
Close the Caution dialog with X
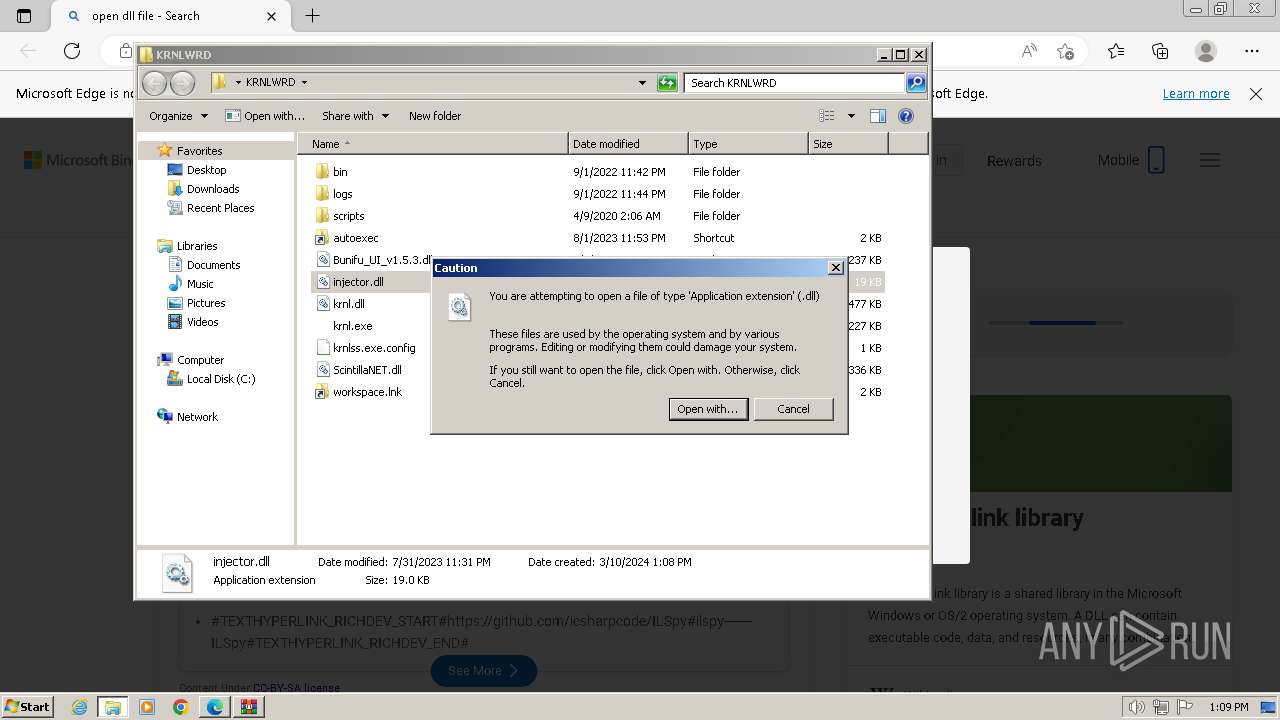click(836, 268)
